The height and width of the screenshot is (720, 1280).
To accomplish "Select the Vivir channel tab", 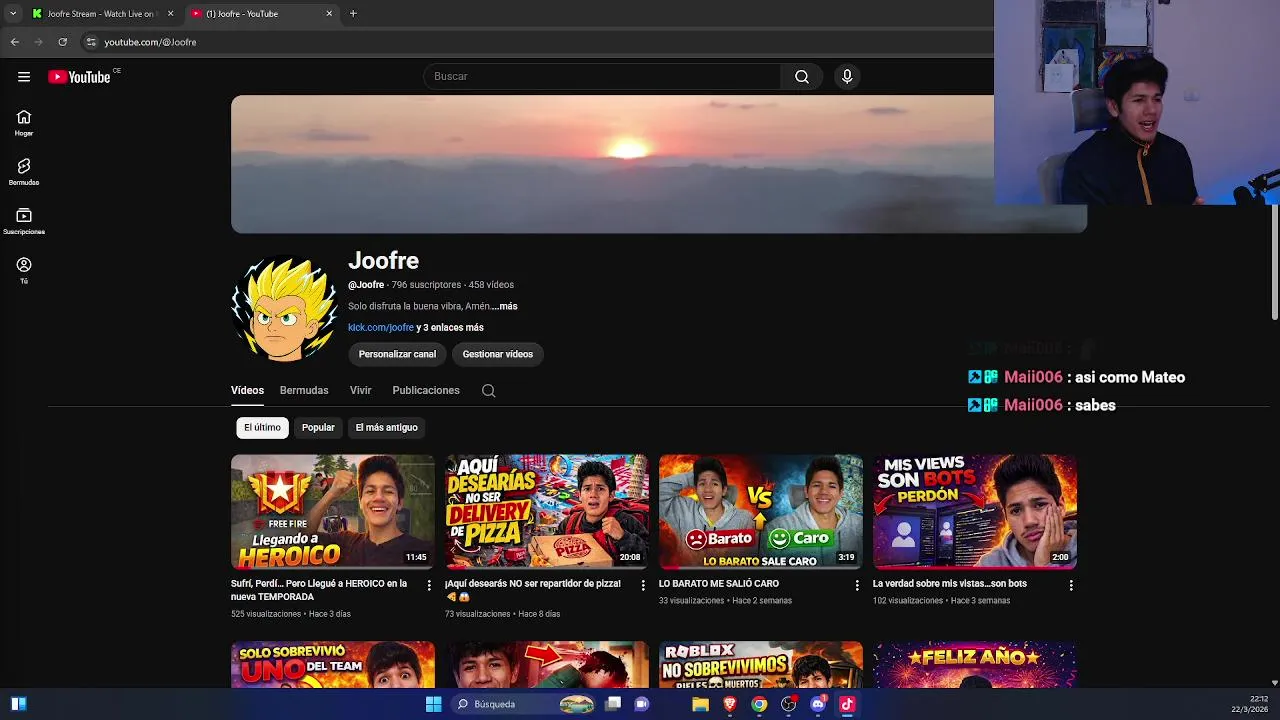I will tap(360, 391).
